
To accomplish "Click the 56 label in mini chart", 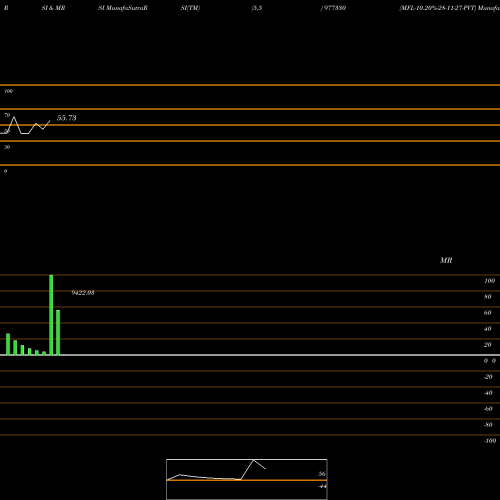I will coord(322,474).
